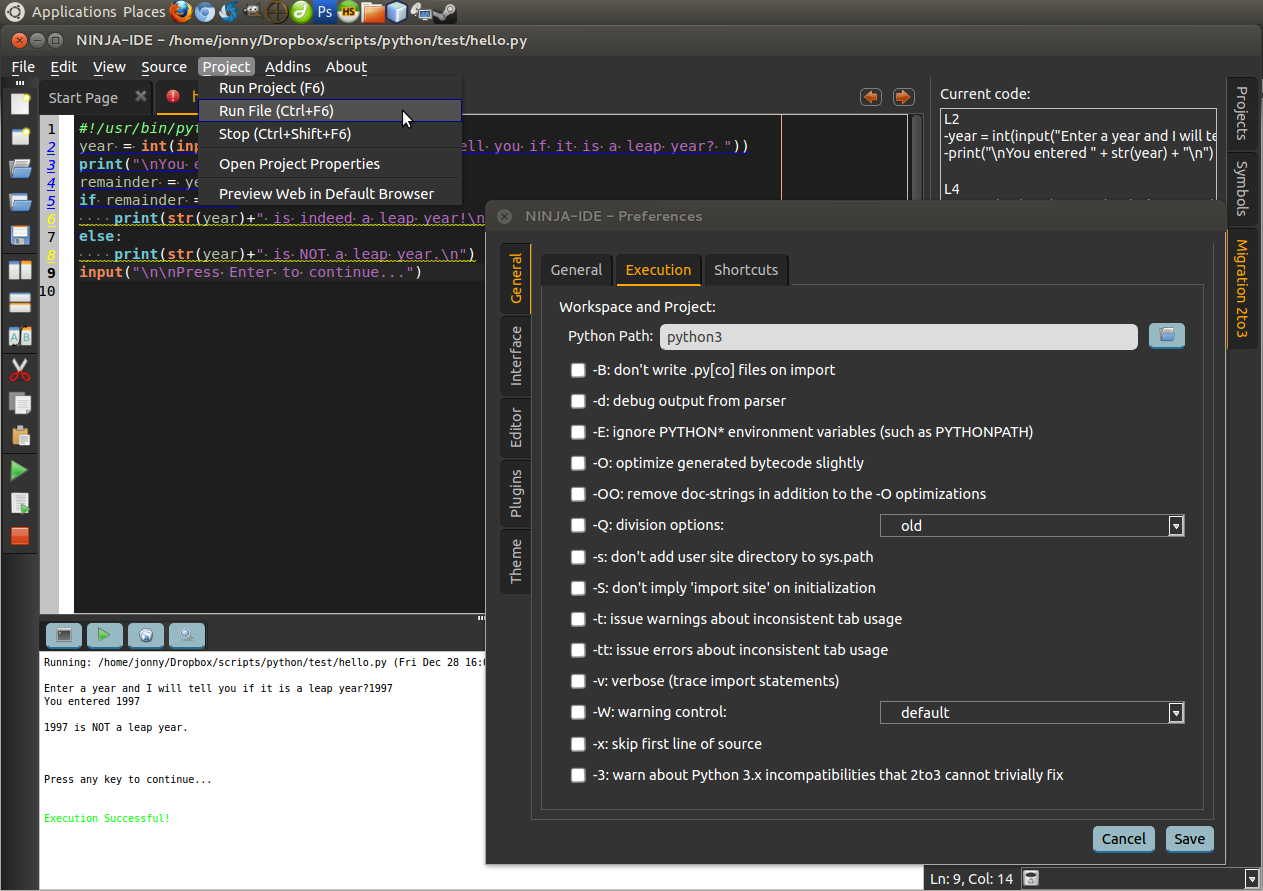
Task: Run project with green play icon in left toolbar
Action: [x=20, y=470]
